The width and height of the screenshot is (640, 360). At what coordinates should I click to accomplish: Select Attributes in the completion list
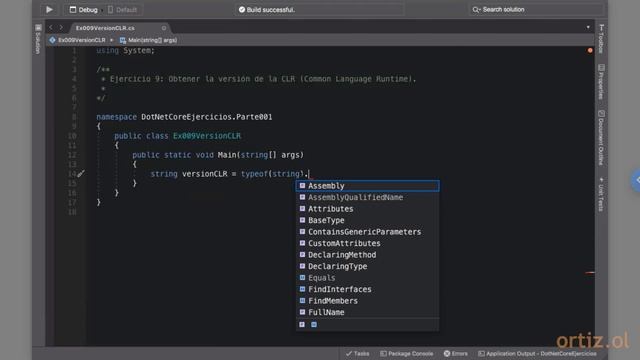[x=367, y=209]
